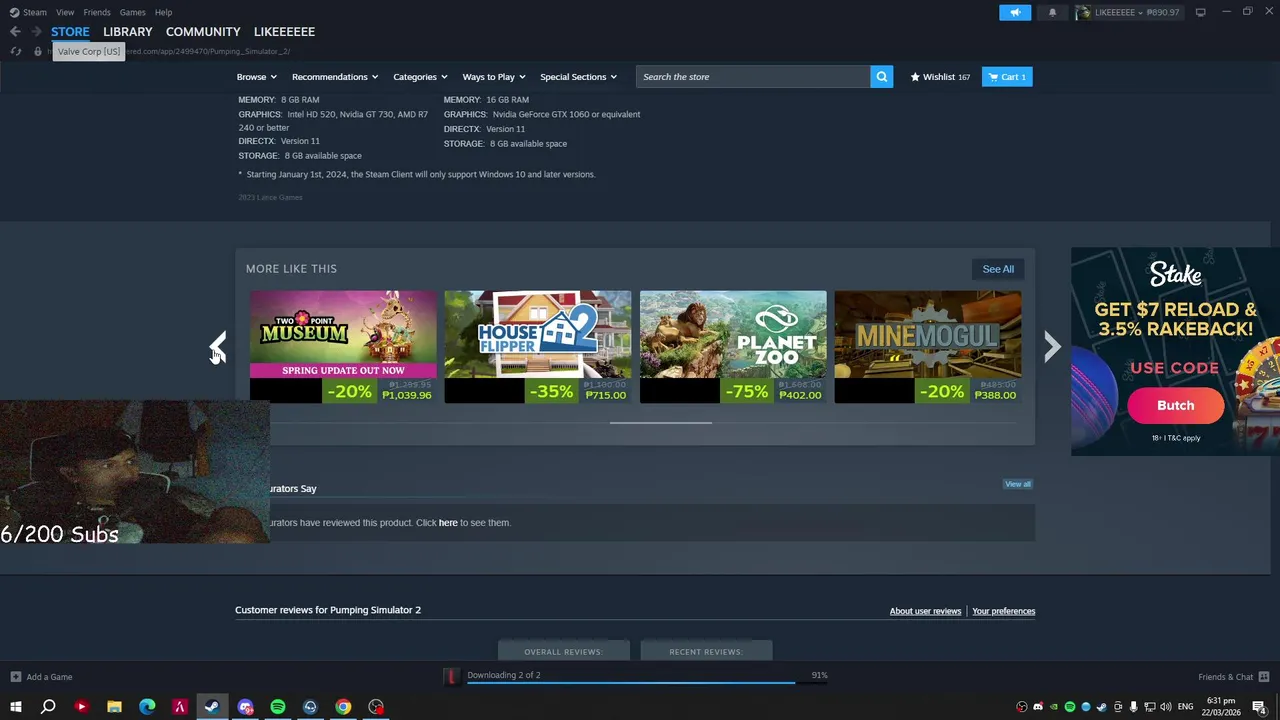The image size is (1280, 720).
Task: Click the RECENT REVIEWS filter
Action: point(706,651)
